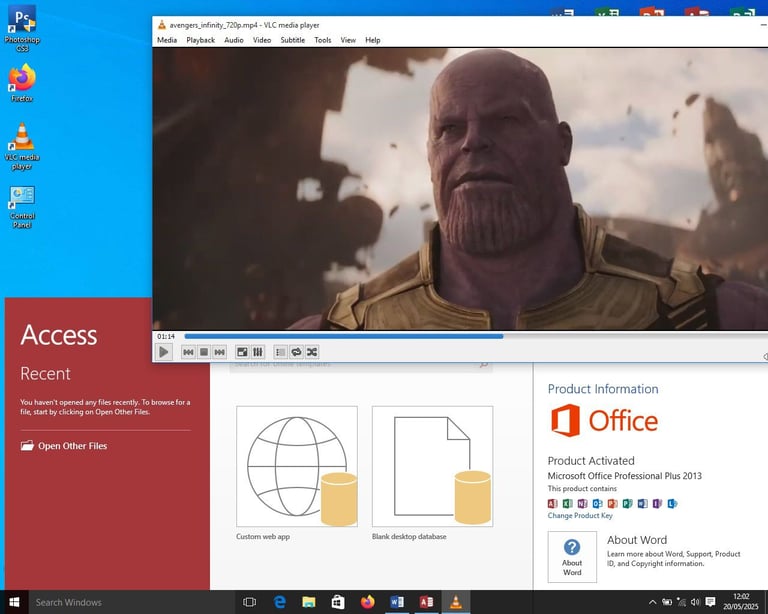Screen dimensions: 768x614
Task: Open the VLC Playback menu
Action: (200, 40)
